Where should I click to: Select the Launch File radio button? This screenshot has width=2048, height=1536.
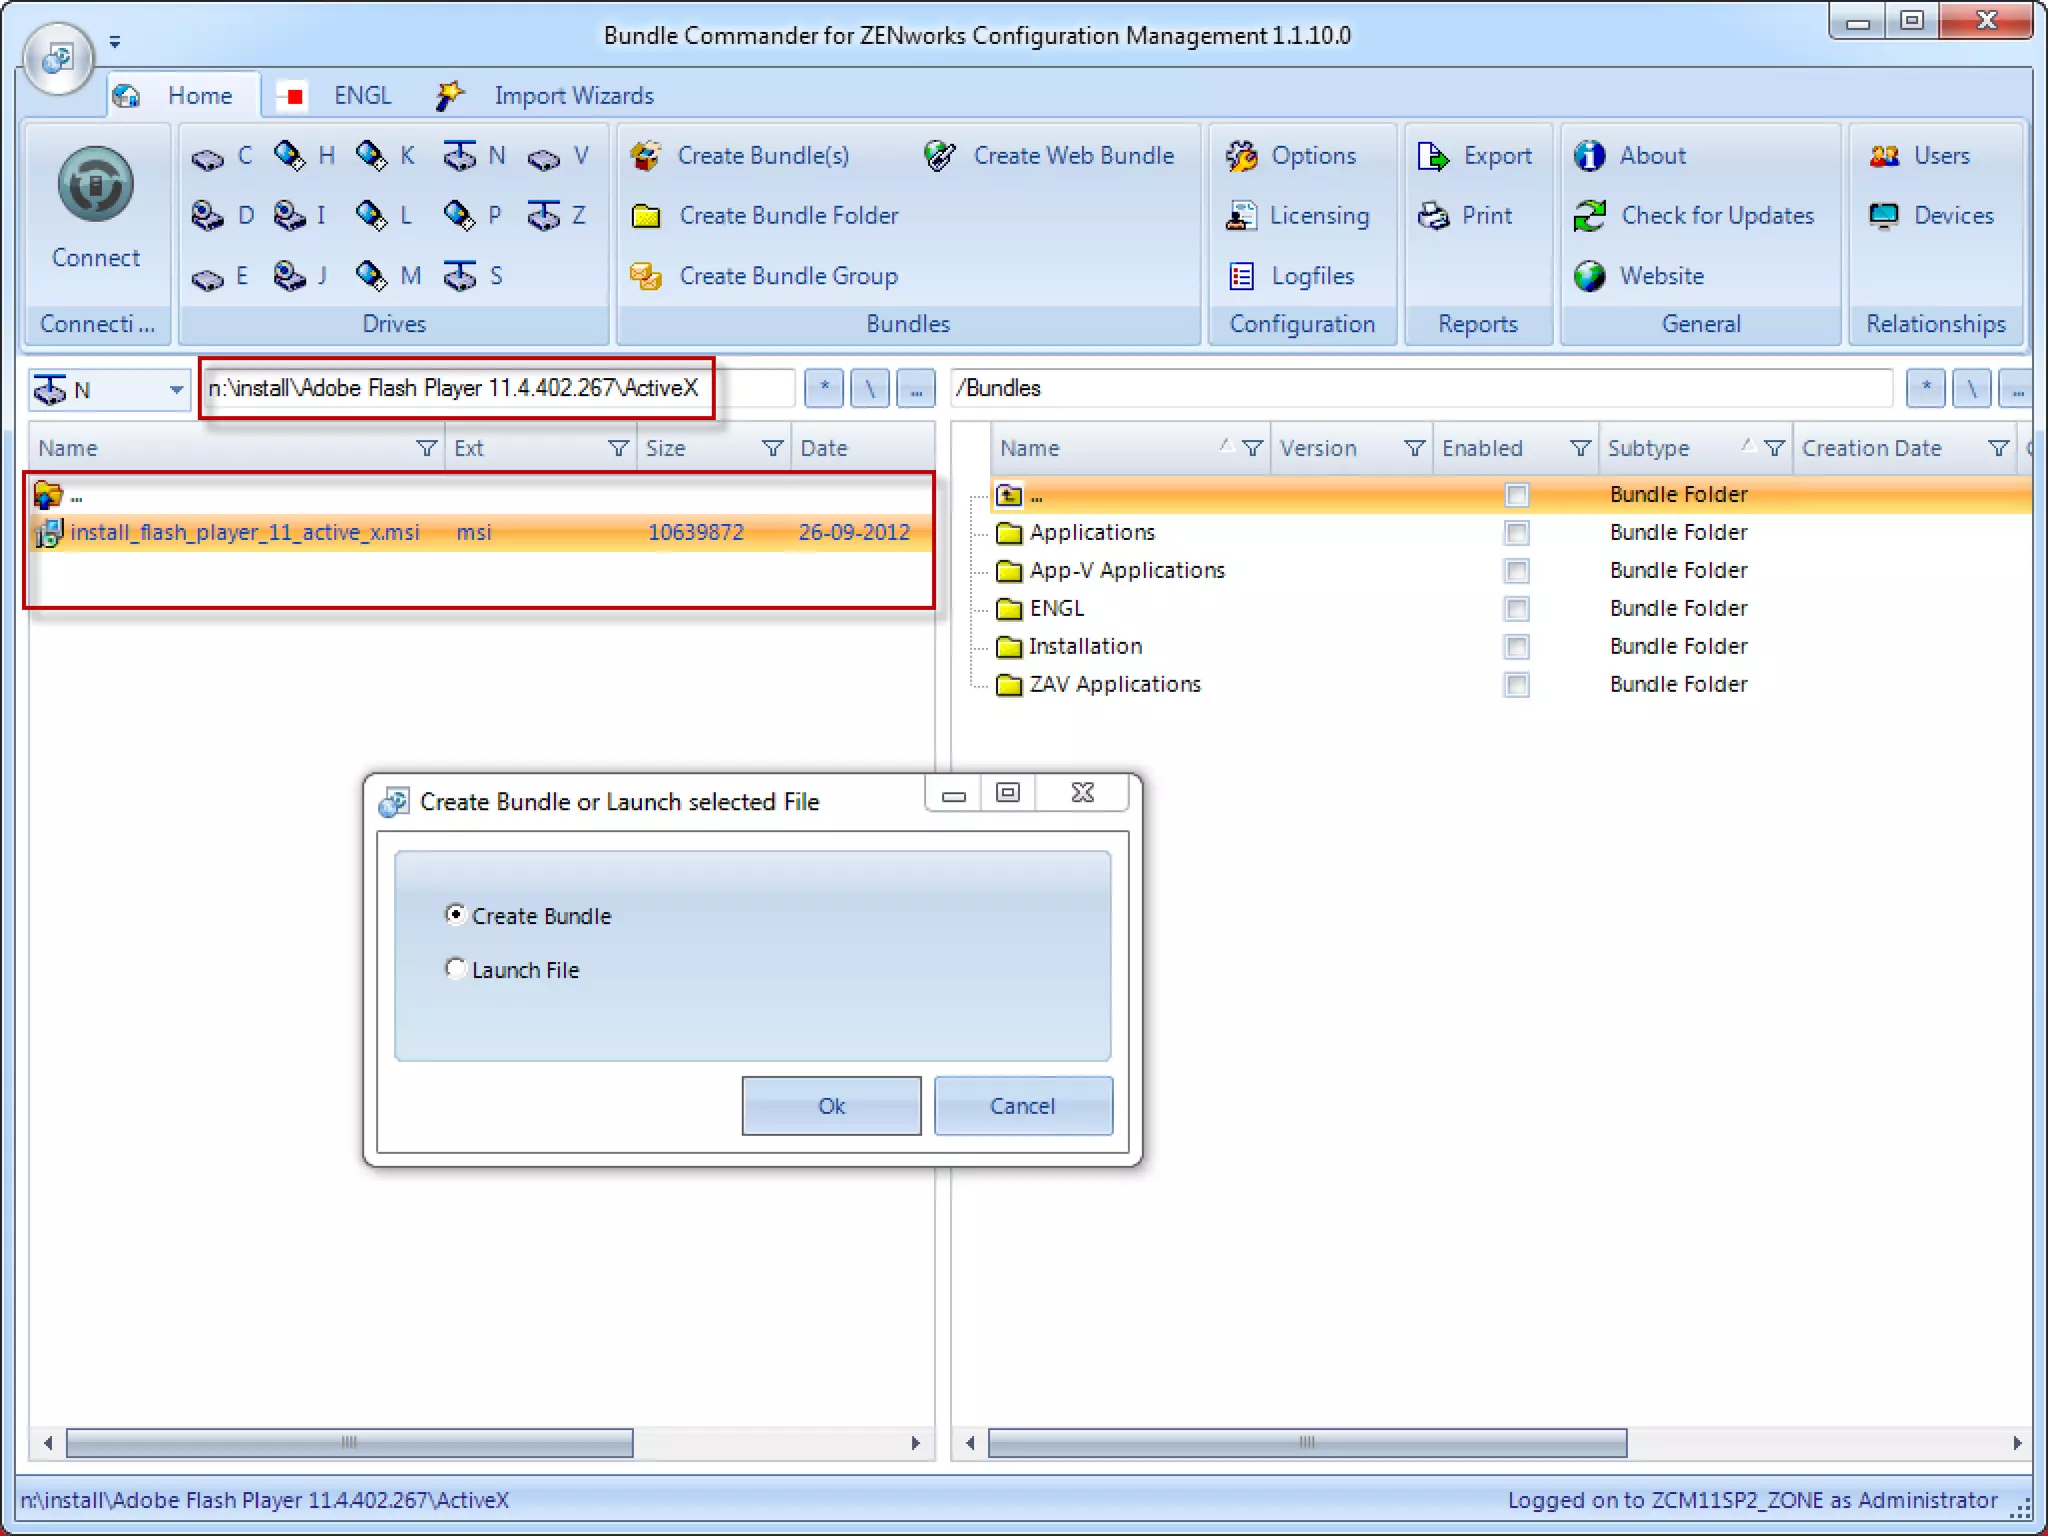(x=456, y=968)
